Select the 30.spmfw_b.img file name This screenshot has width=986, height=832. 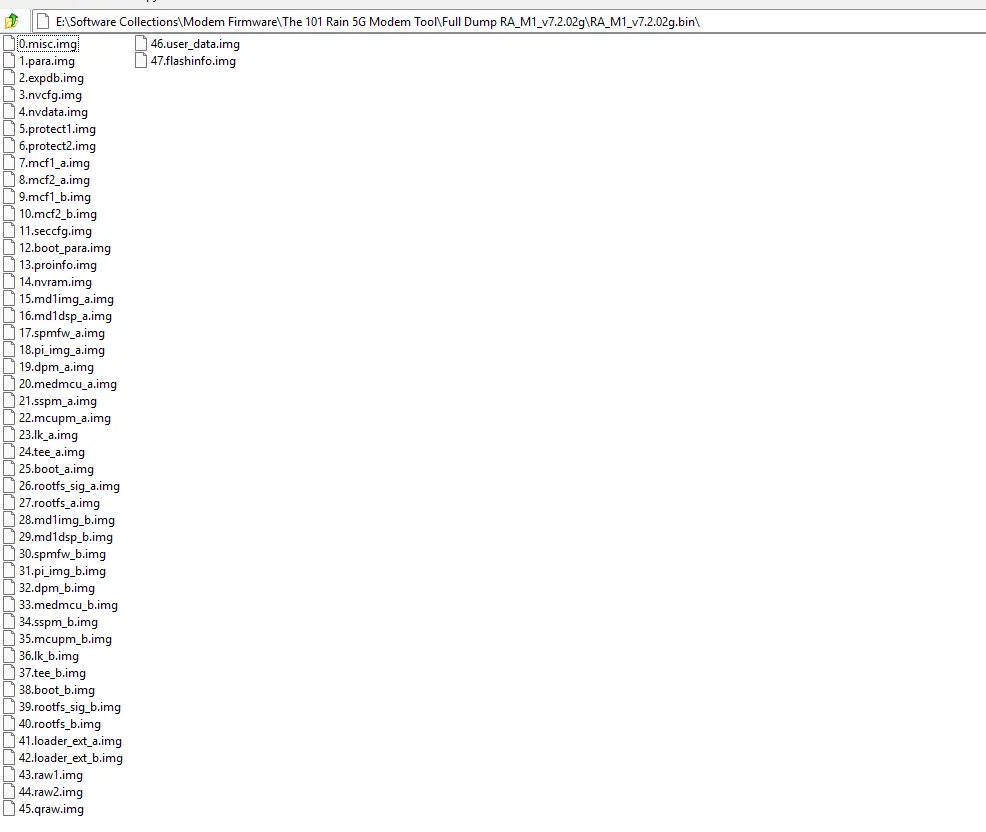[x=62, y=553]
